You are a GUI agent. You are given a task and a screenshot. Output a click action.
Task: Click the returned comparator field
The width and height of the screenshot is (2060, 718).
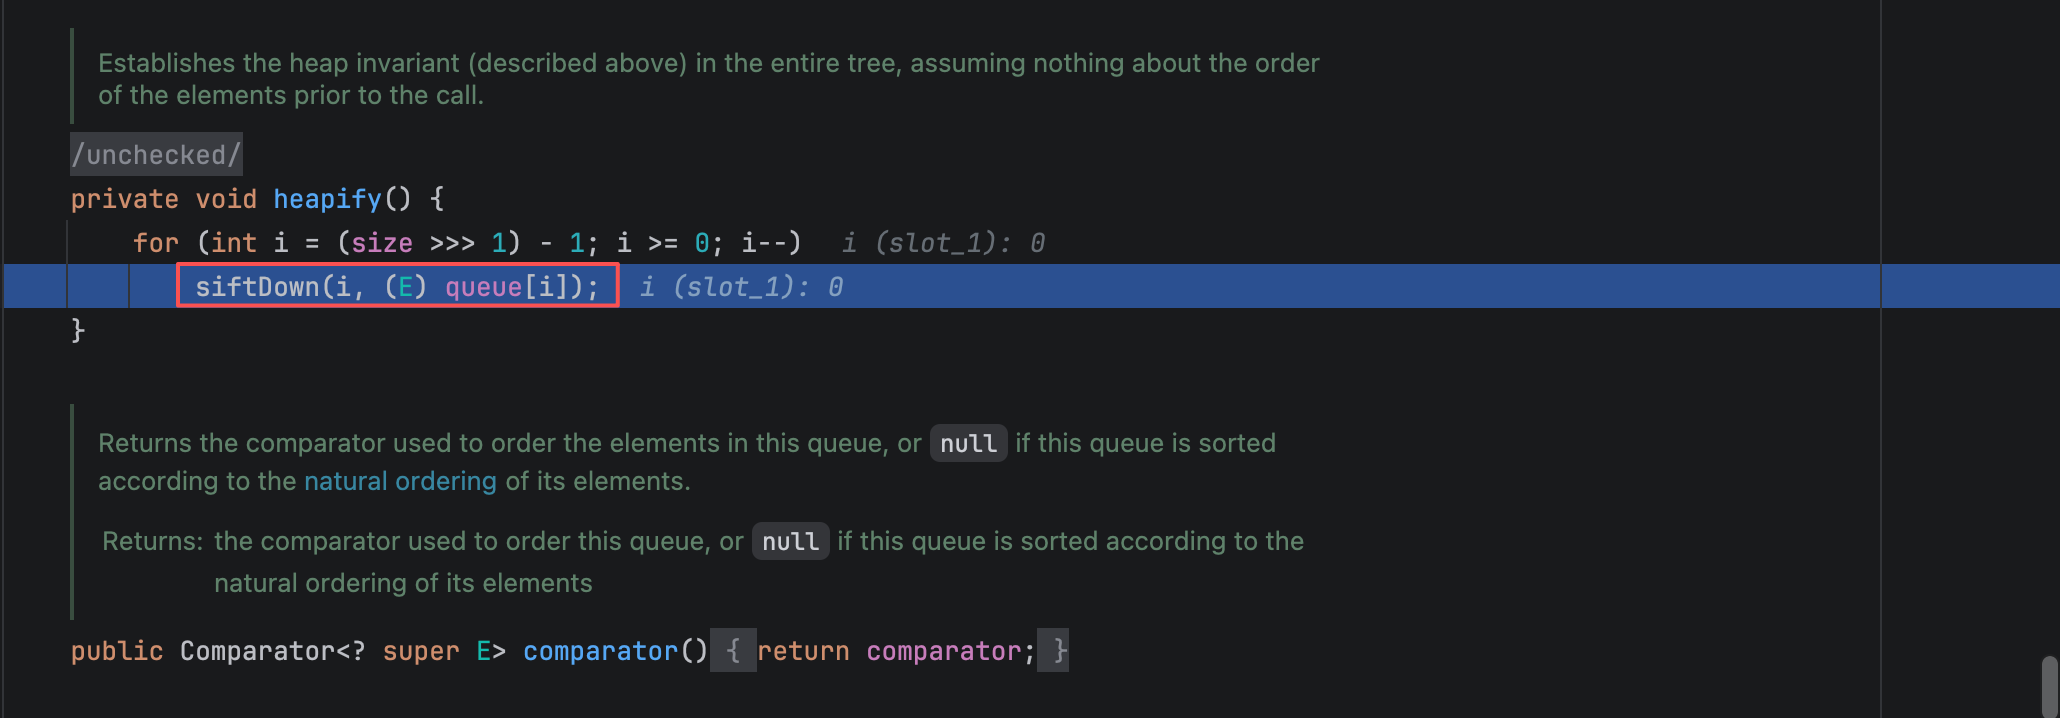click(943, 651)
